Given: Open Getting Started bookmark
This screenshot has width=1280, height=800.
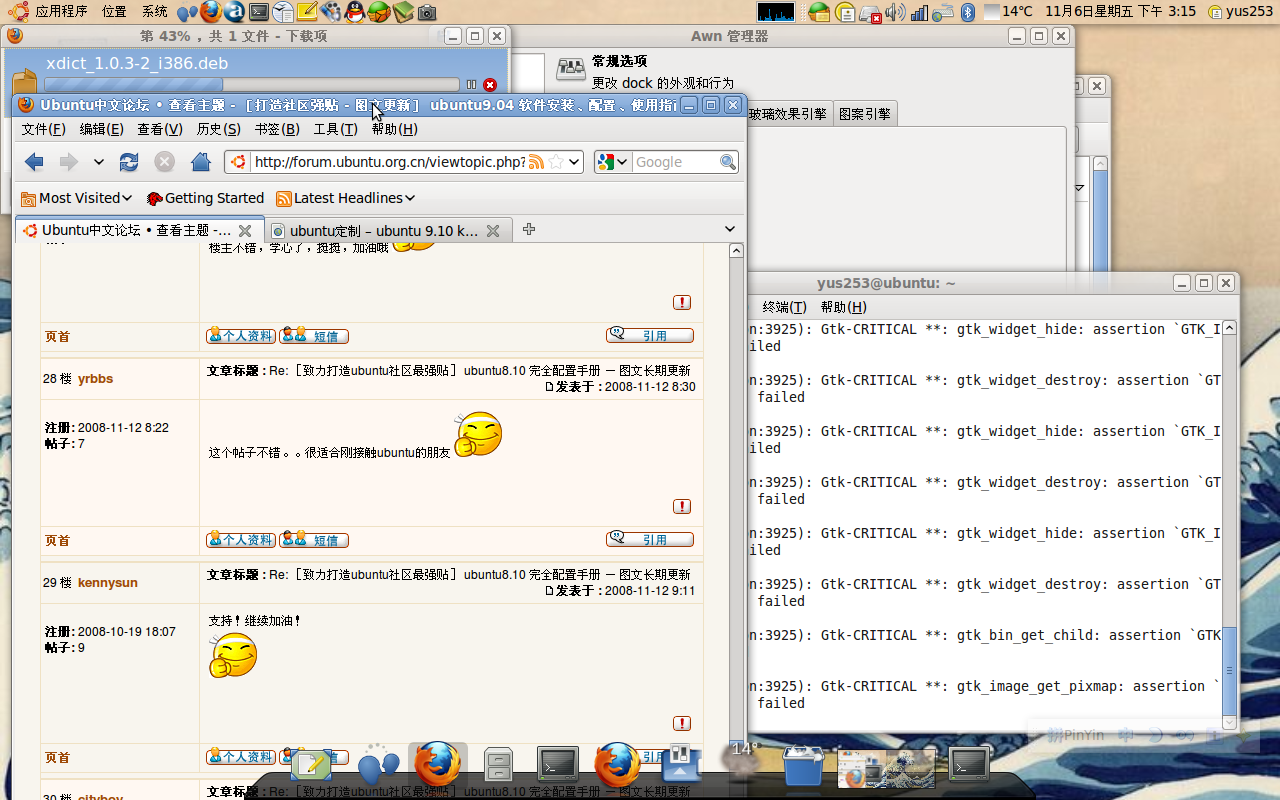Looking at the screenshot, I should click(x=205, y=198).
